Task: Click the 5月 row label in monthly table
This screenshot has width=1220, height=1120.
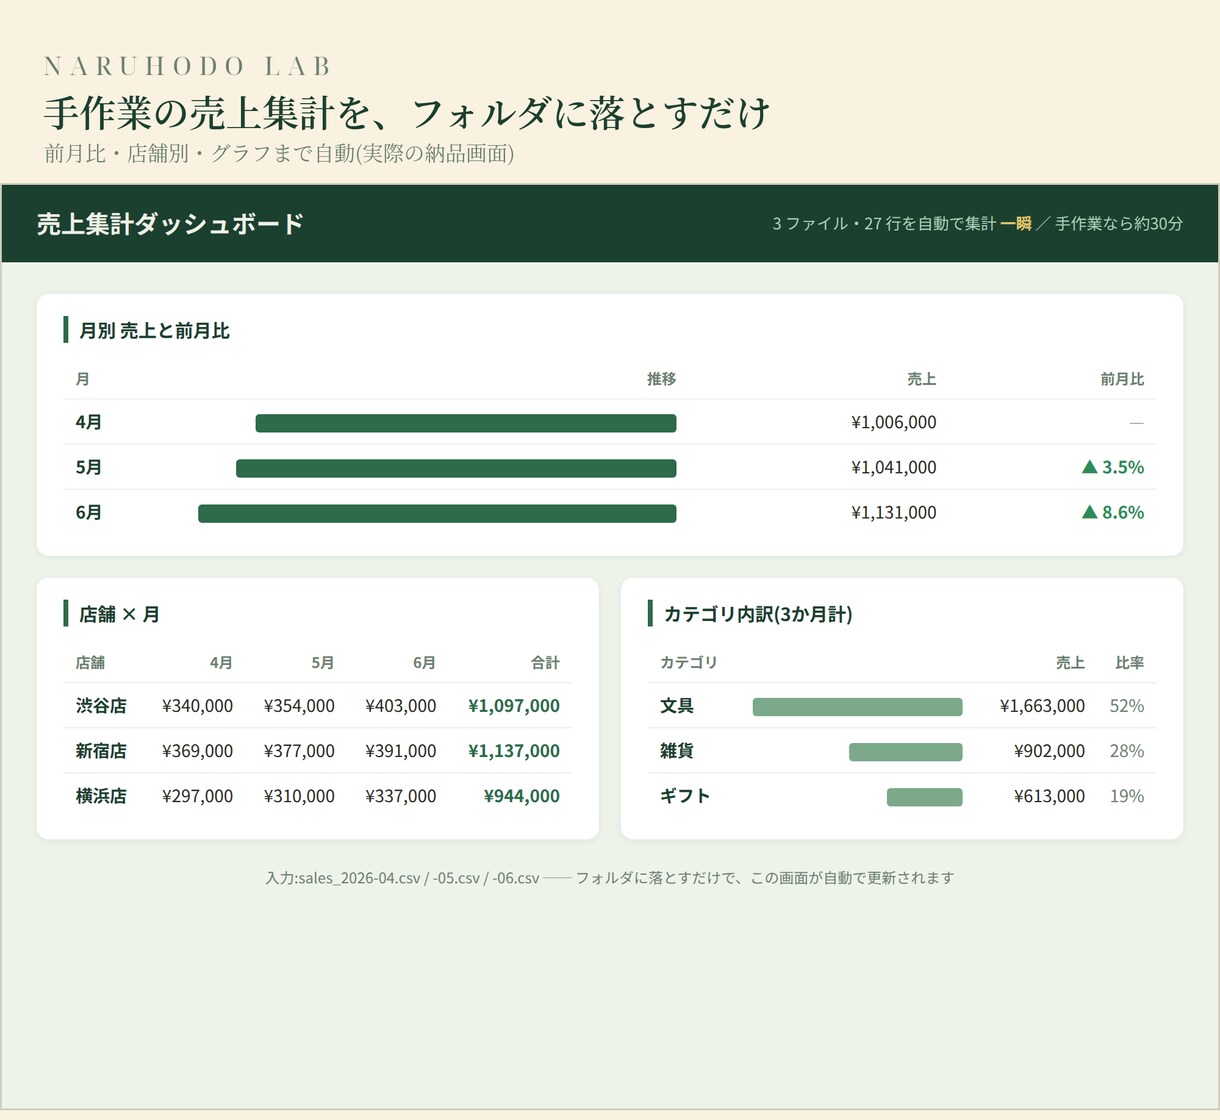Action: (89, 467)
